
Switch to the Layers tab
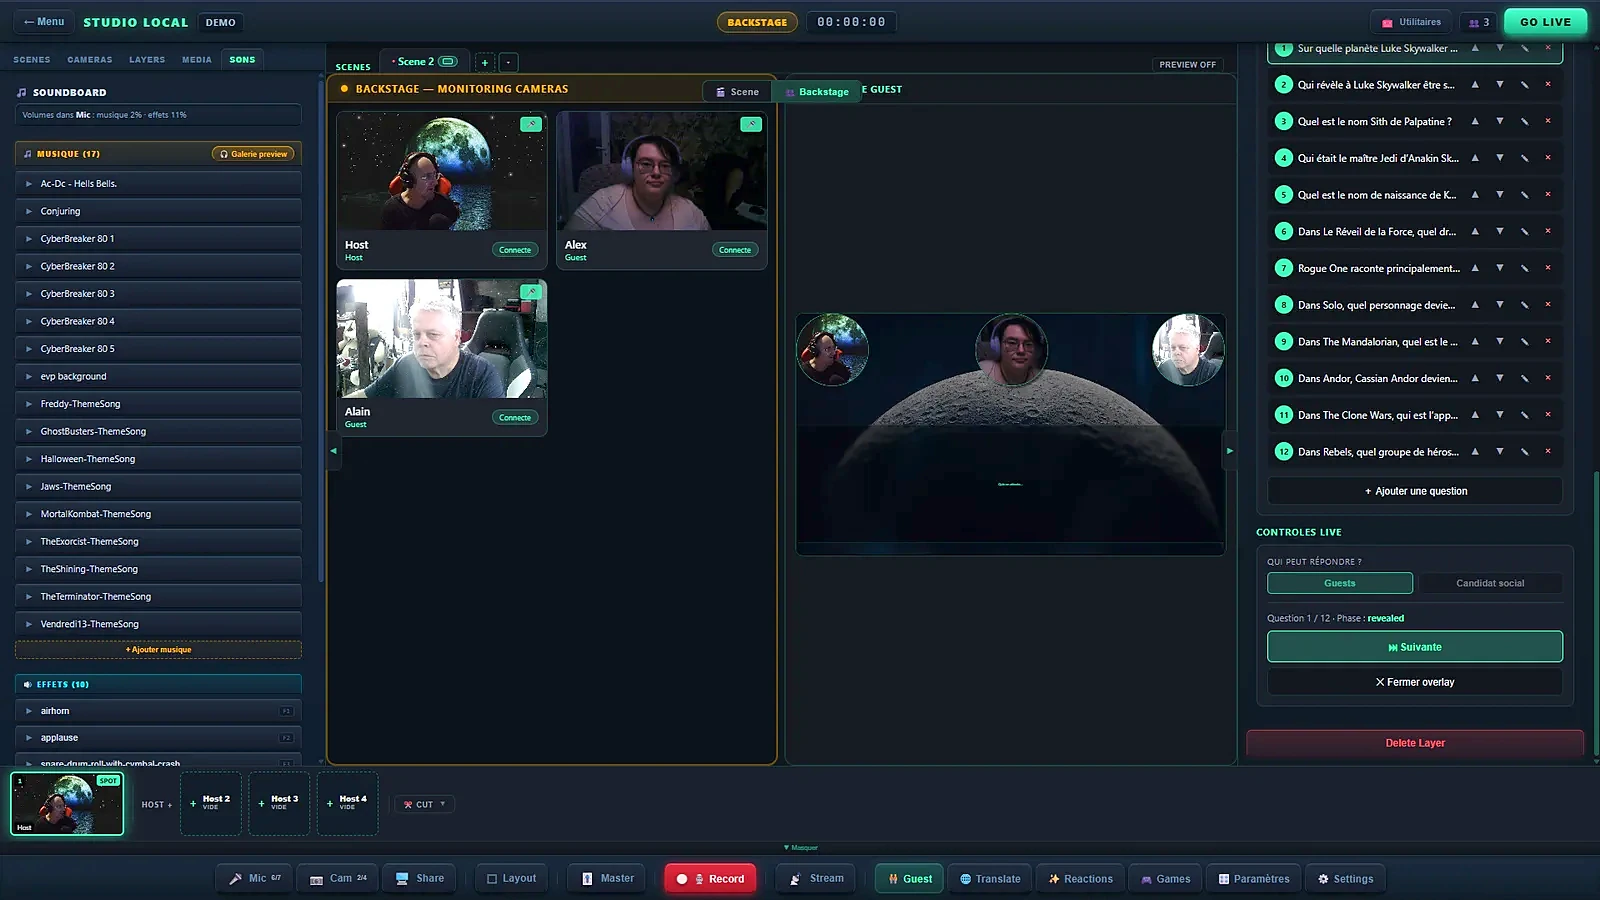(147, 59)
